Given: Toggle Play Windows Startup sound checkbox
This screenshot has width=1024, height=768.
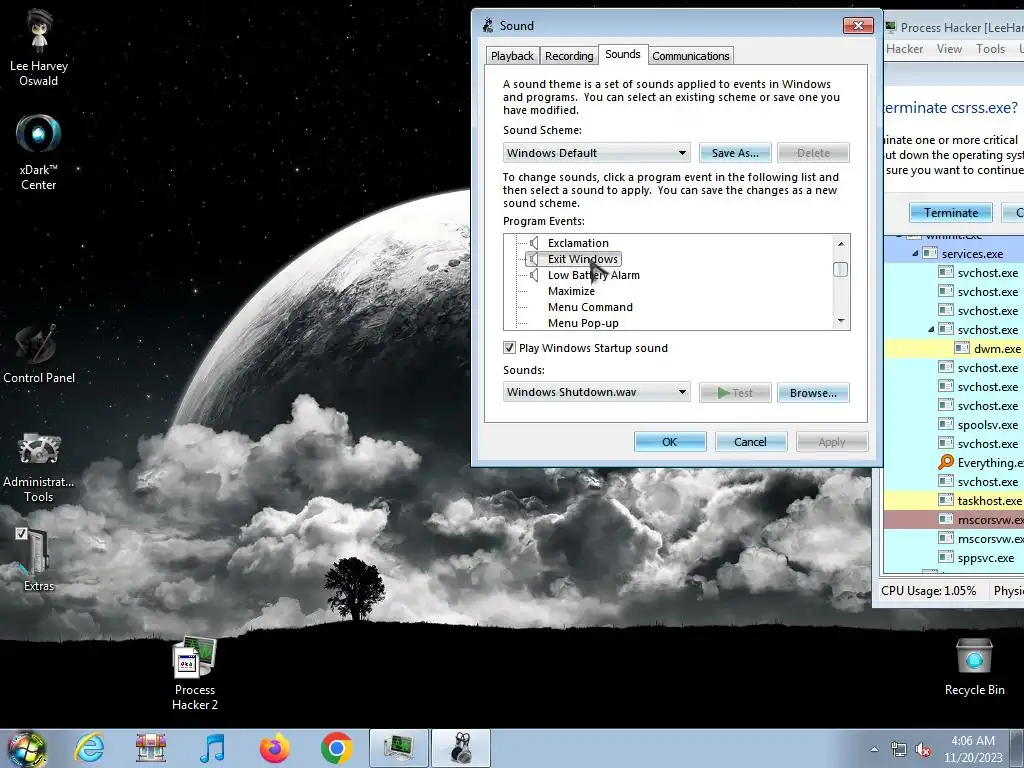Looking at the screenshot, I should point(509,348).
